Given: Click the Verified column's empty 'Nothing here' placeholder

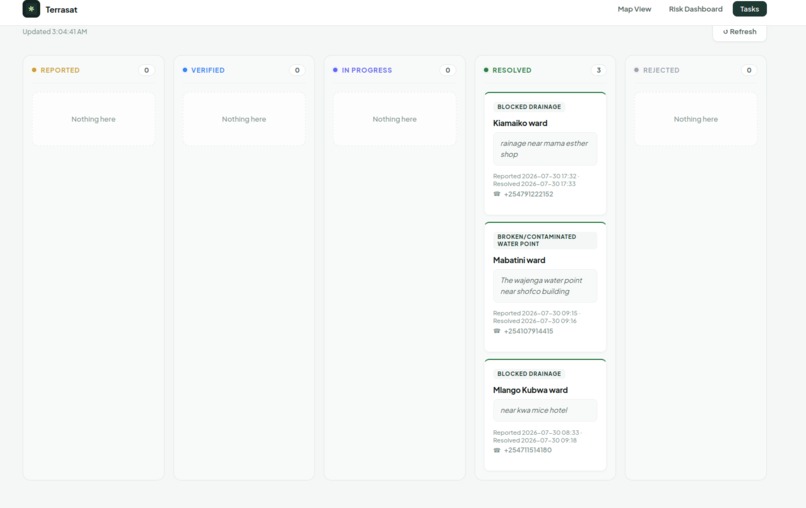Looking at the screenshot, I should (244, 119).
